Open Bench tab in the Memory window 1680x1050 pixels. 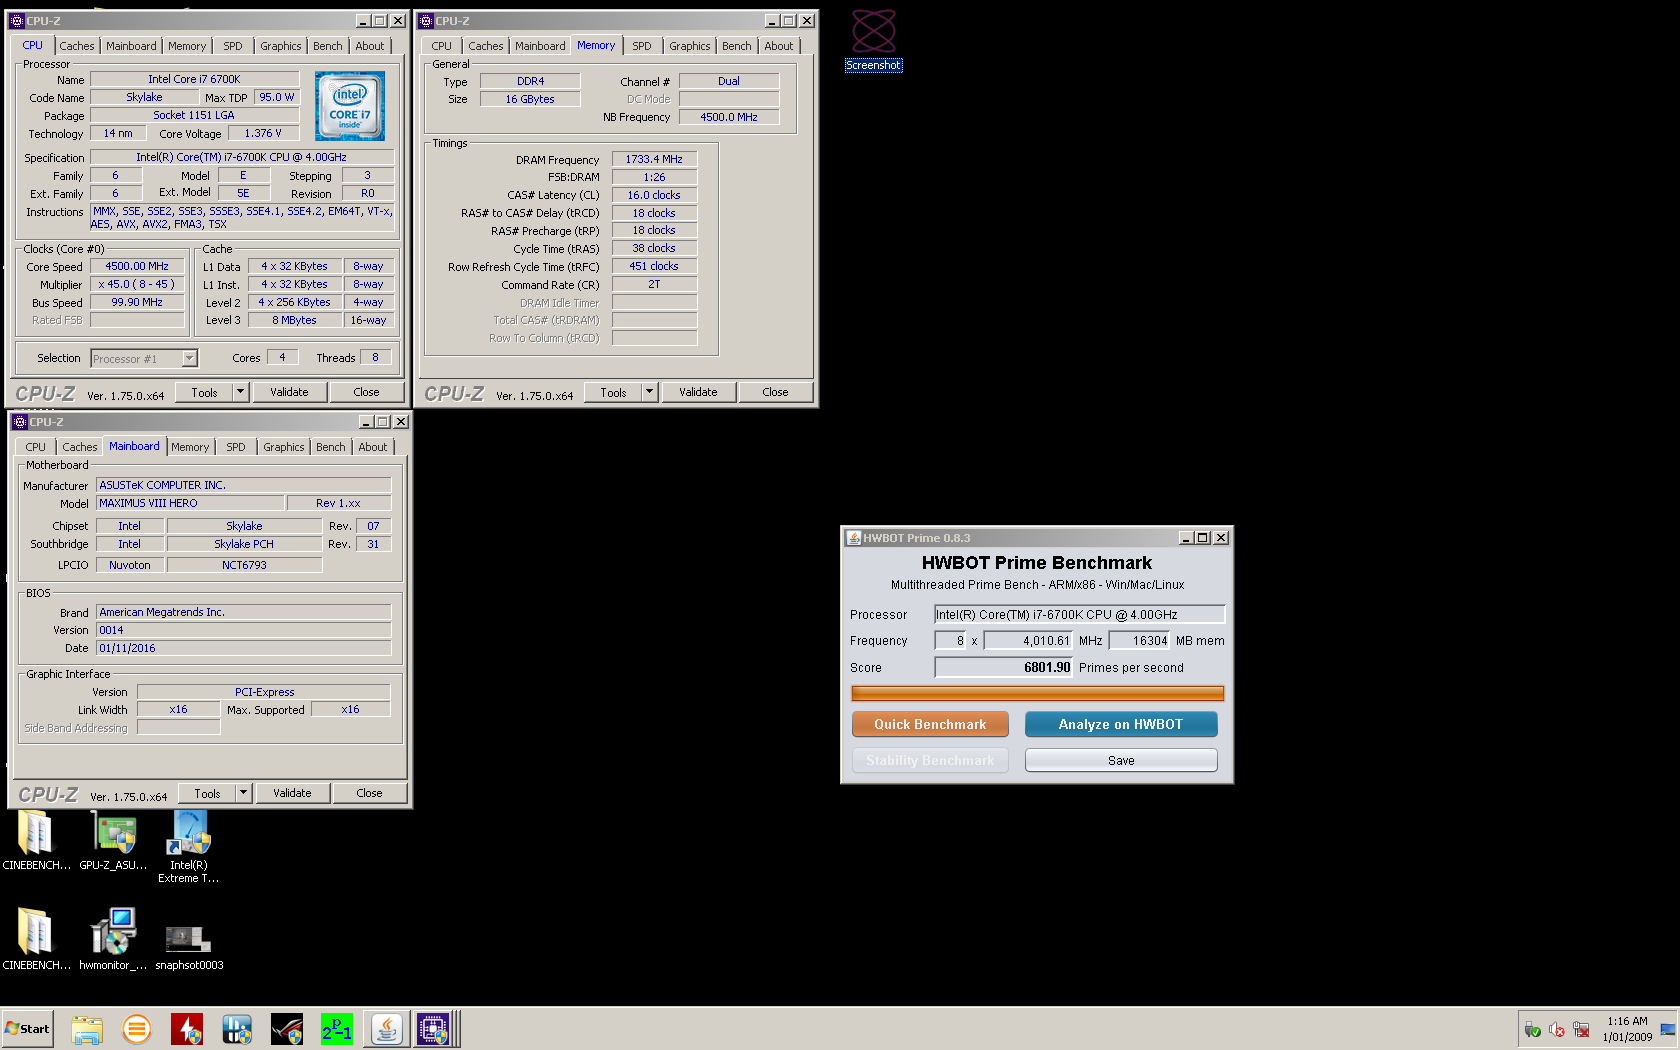tap(737, 46)
